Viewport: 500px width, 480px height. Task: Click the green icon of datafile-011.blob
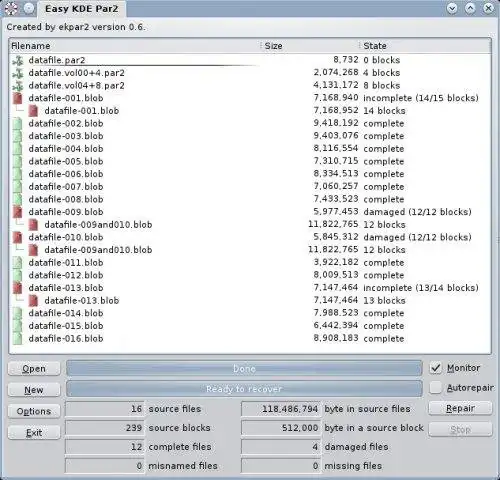[x=18, y=263]
